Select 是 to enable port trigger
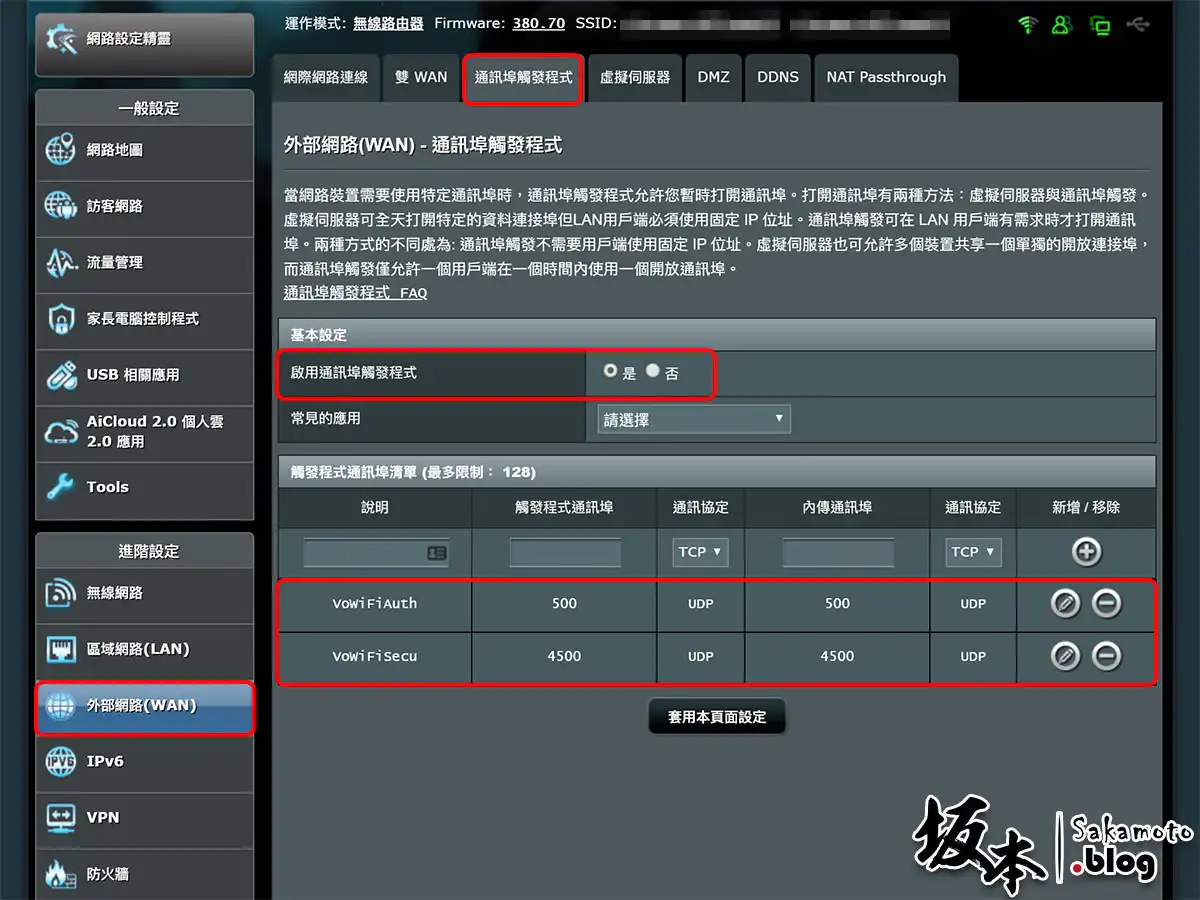The image size is (1200, 900). click(x=610, y=371)
